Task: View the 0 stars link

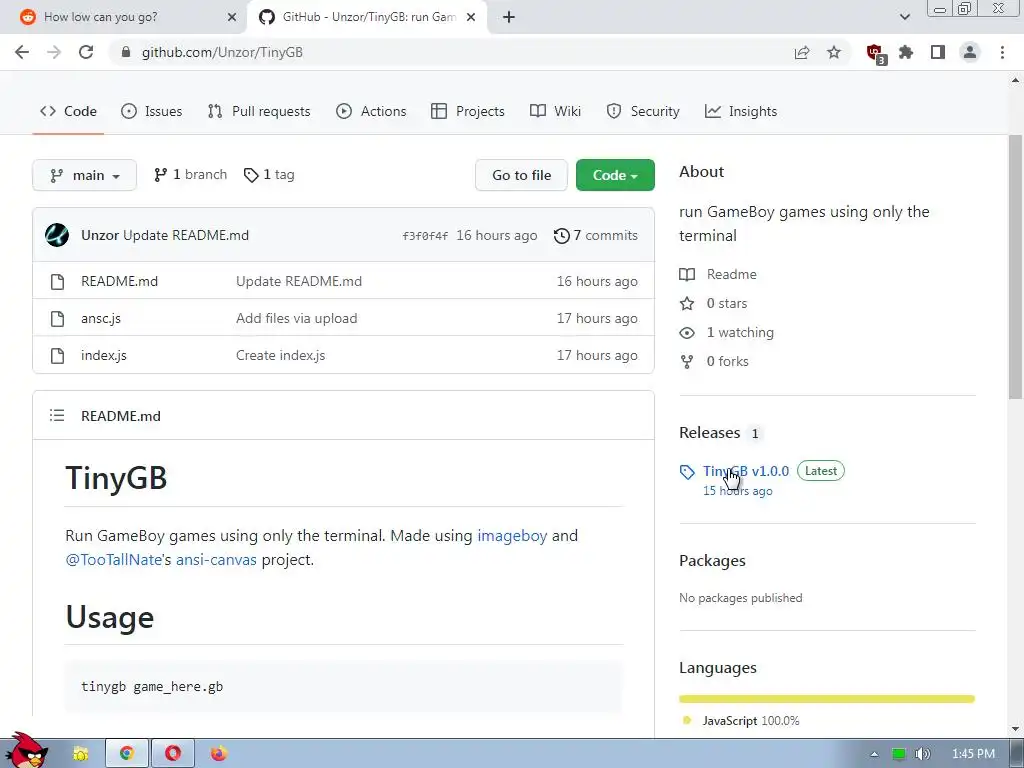Action: pos(713,303)
